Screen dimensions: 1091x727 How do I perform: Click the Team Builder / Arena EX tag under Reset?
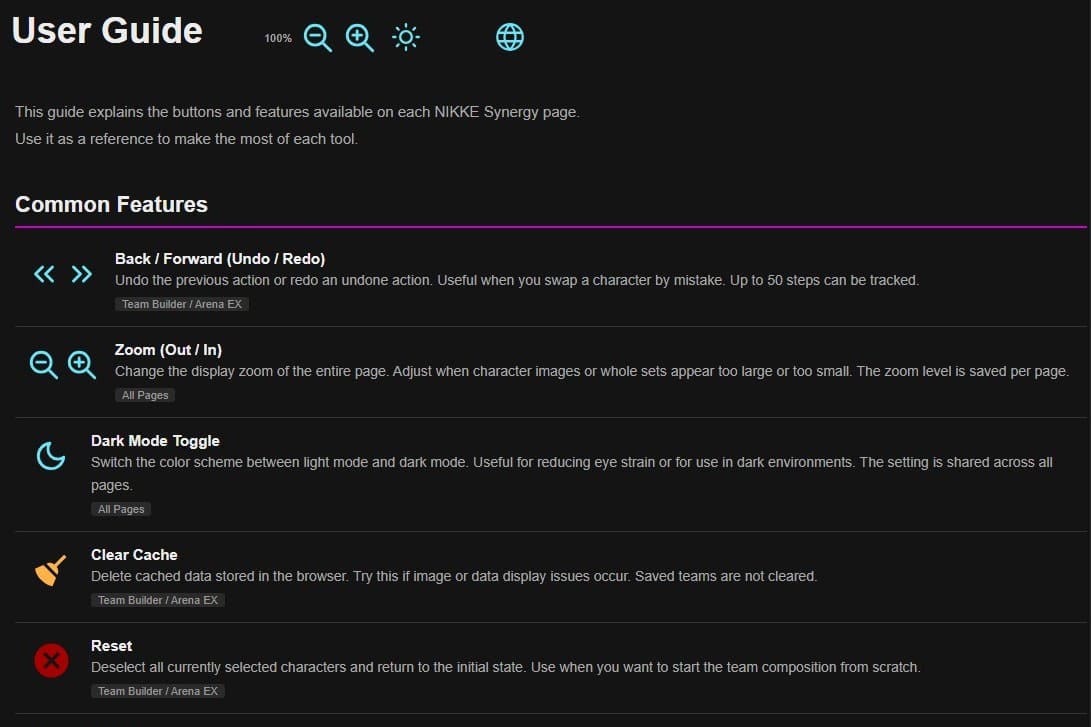click(x=158, y=691)
